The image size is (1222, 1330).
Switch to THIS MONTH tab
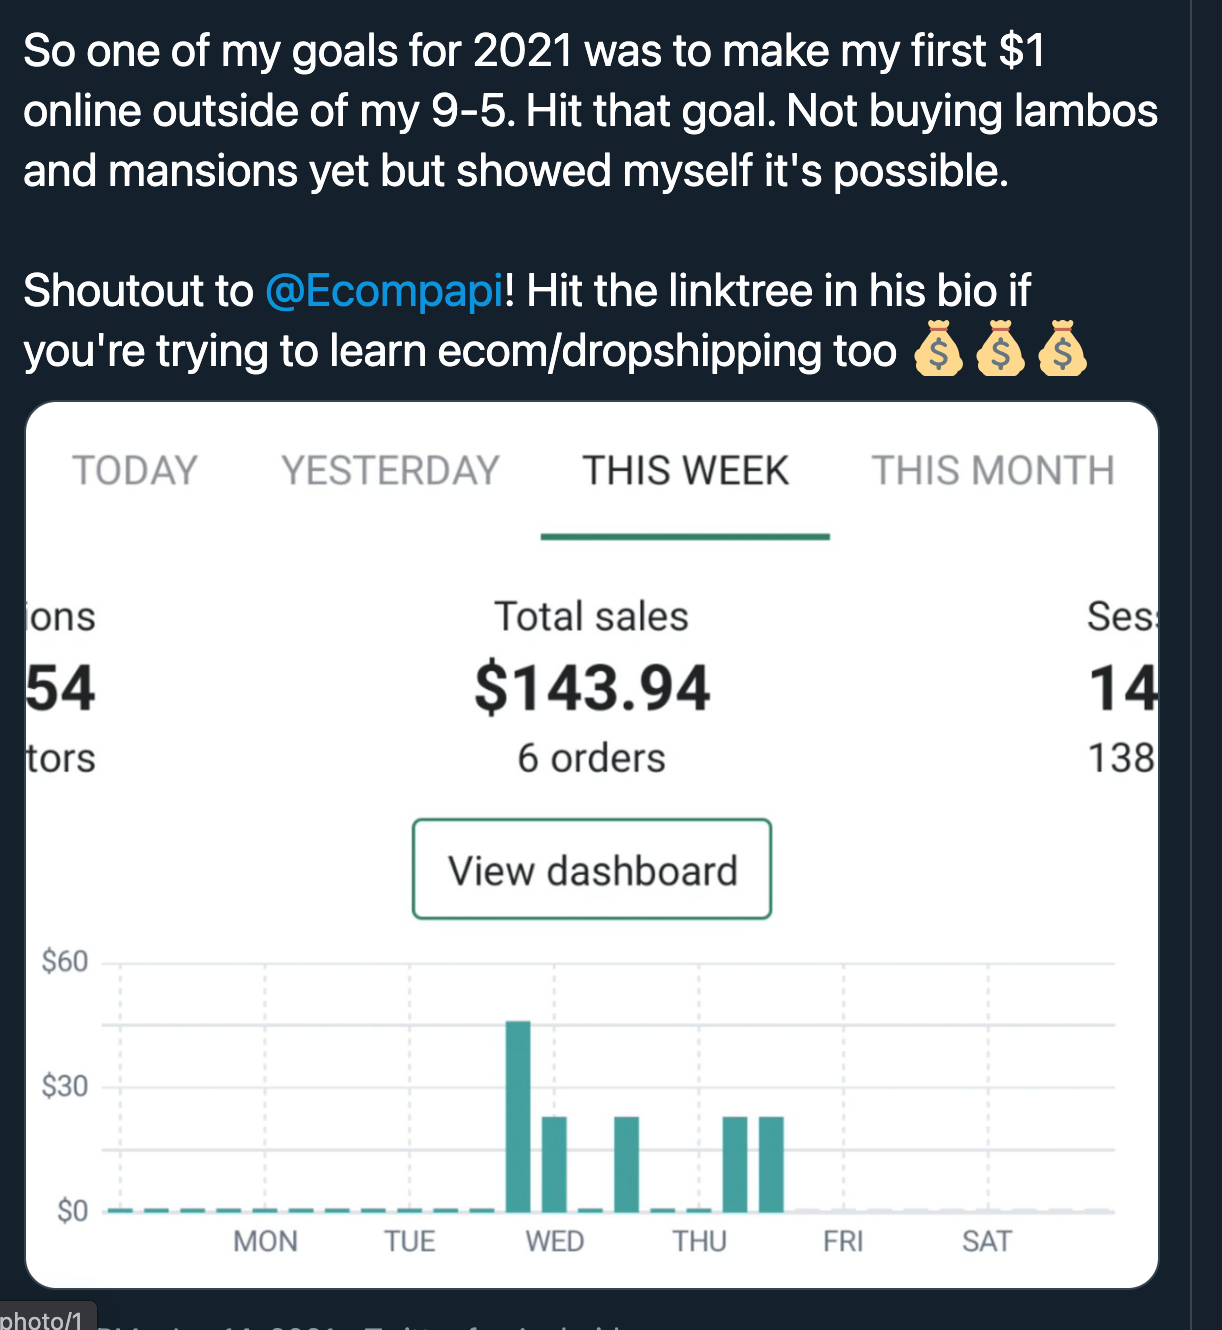pyautogui.click(x=992, y=471)
